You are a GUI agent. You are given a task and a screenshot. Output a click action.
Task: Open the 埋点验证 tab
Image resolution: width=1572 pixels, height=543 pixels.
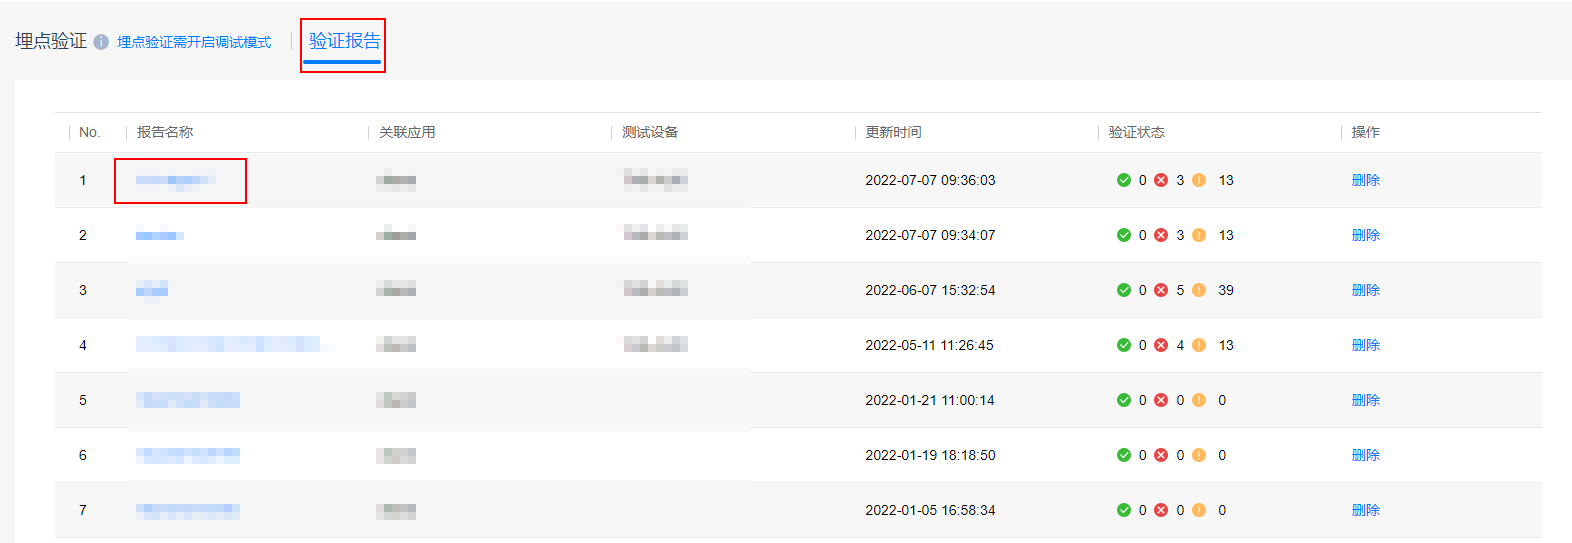(51, 41)
